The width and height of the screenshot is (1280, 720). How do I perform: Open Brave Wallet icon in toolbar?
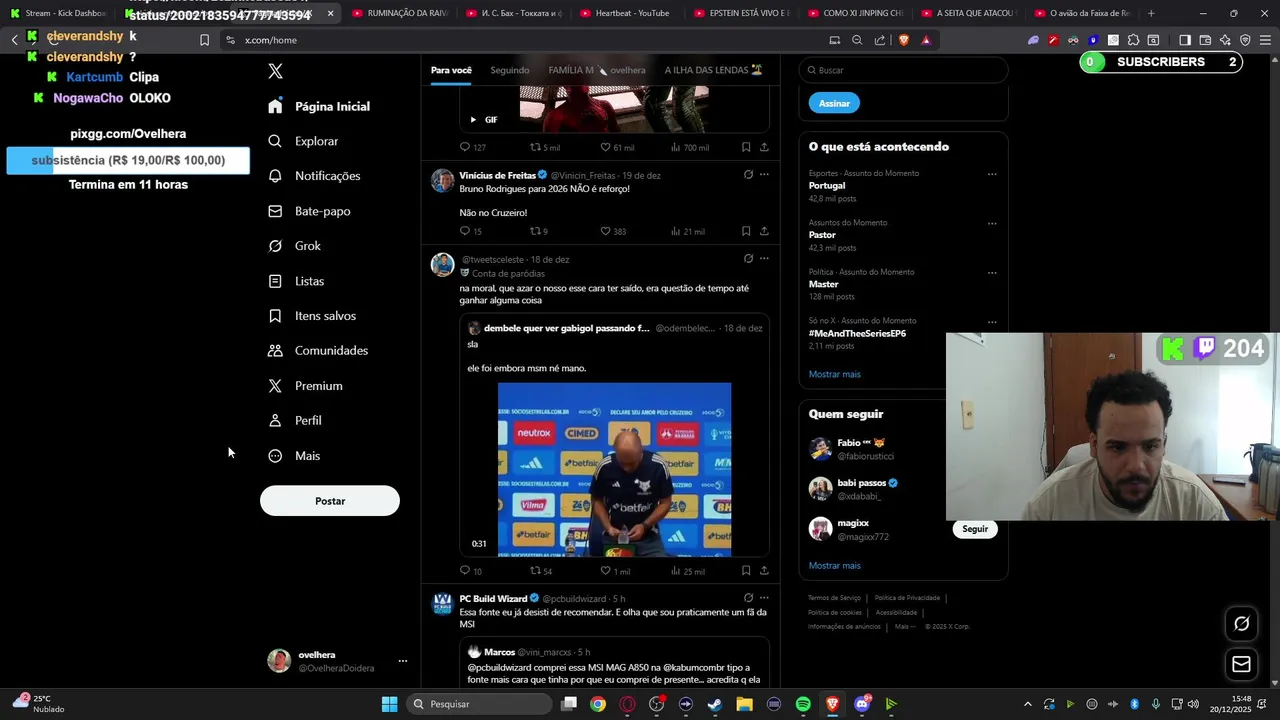[x=1205, y=40]
